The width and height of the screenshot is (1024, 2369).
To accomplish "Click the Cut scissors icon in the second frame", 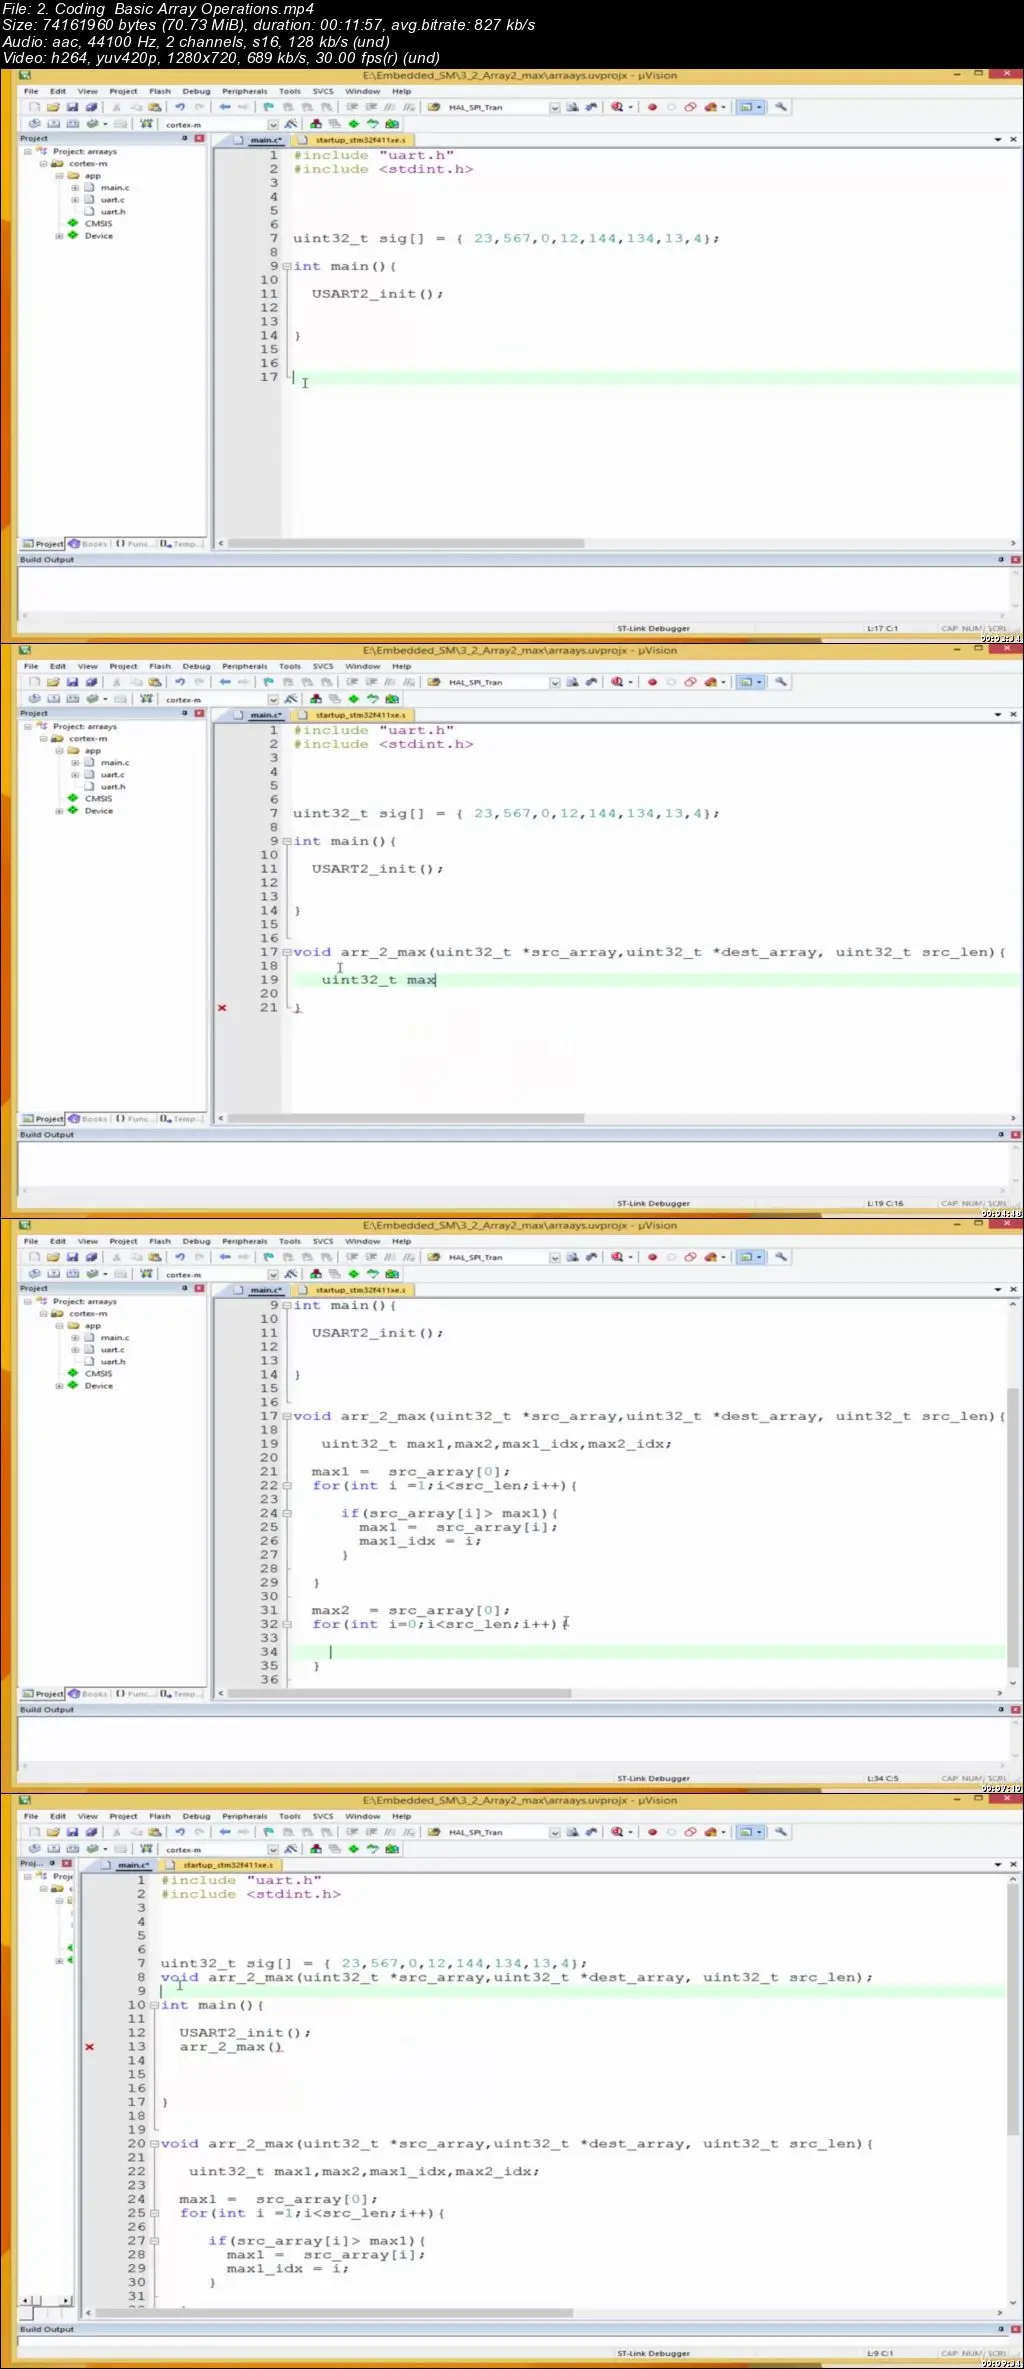I will point(116,682).
